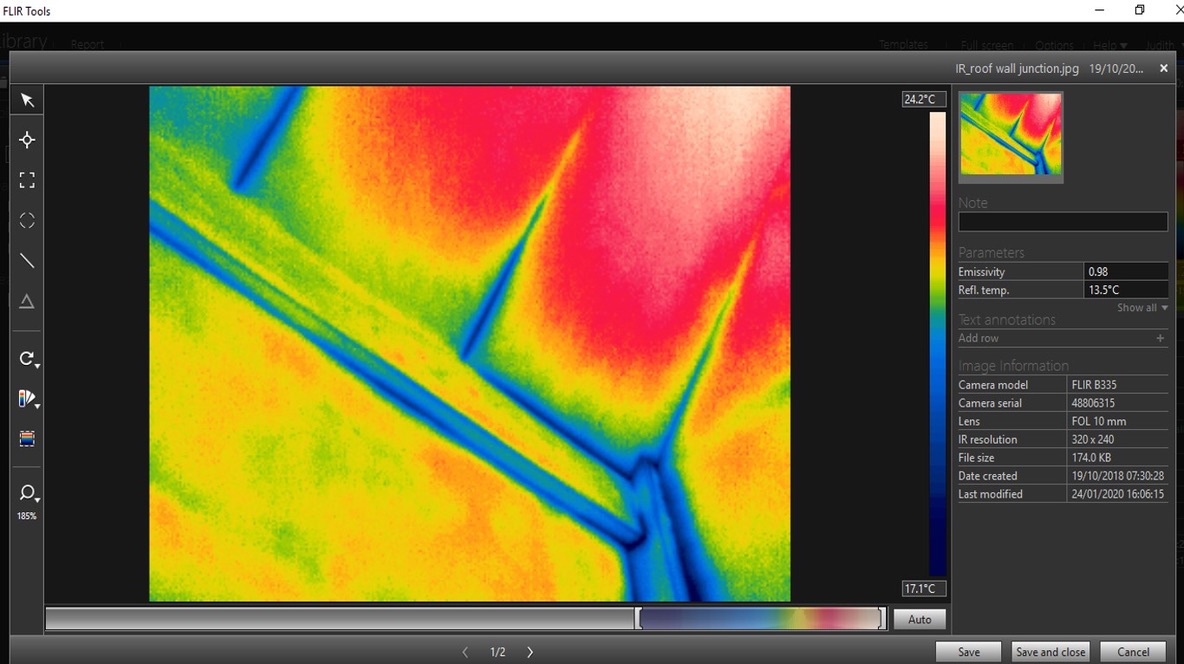The image size is (1184, 664).
Task: Open the zoom tool showing 185%
Action: pos(26,493)
